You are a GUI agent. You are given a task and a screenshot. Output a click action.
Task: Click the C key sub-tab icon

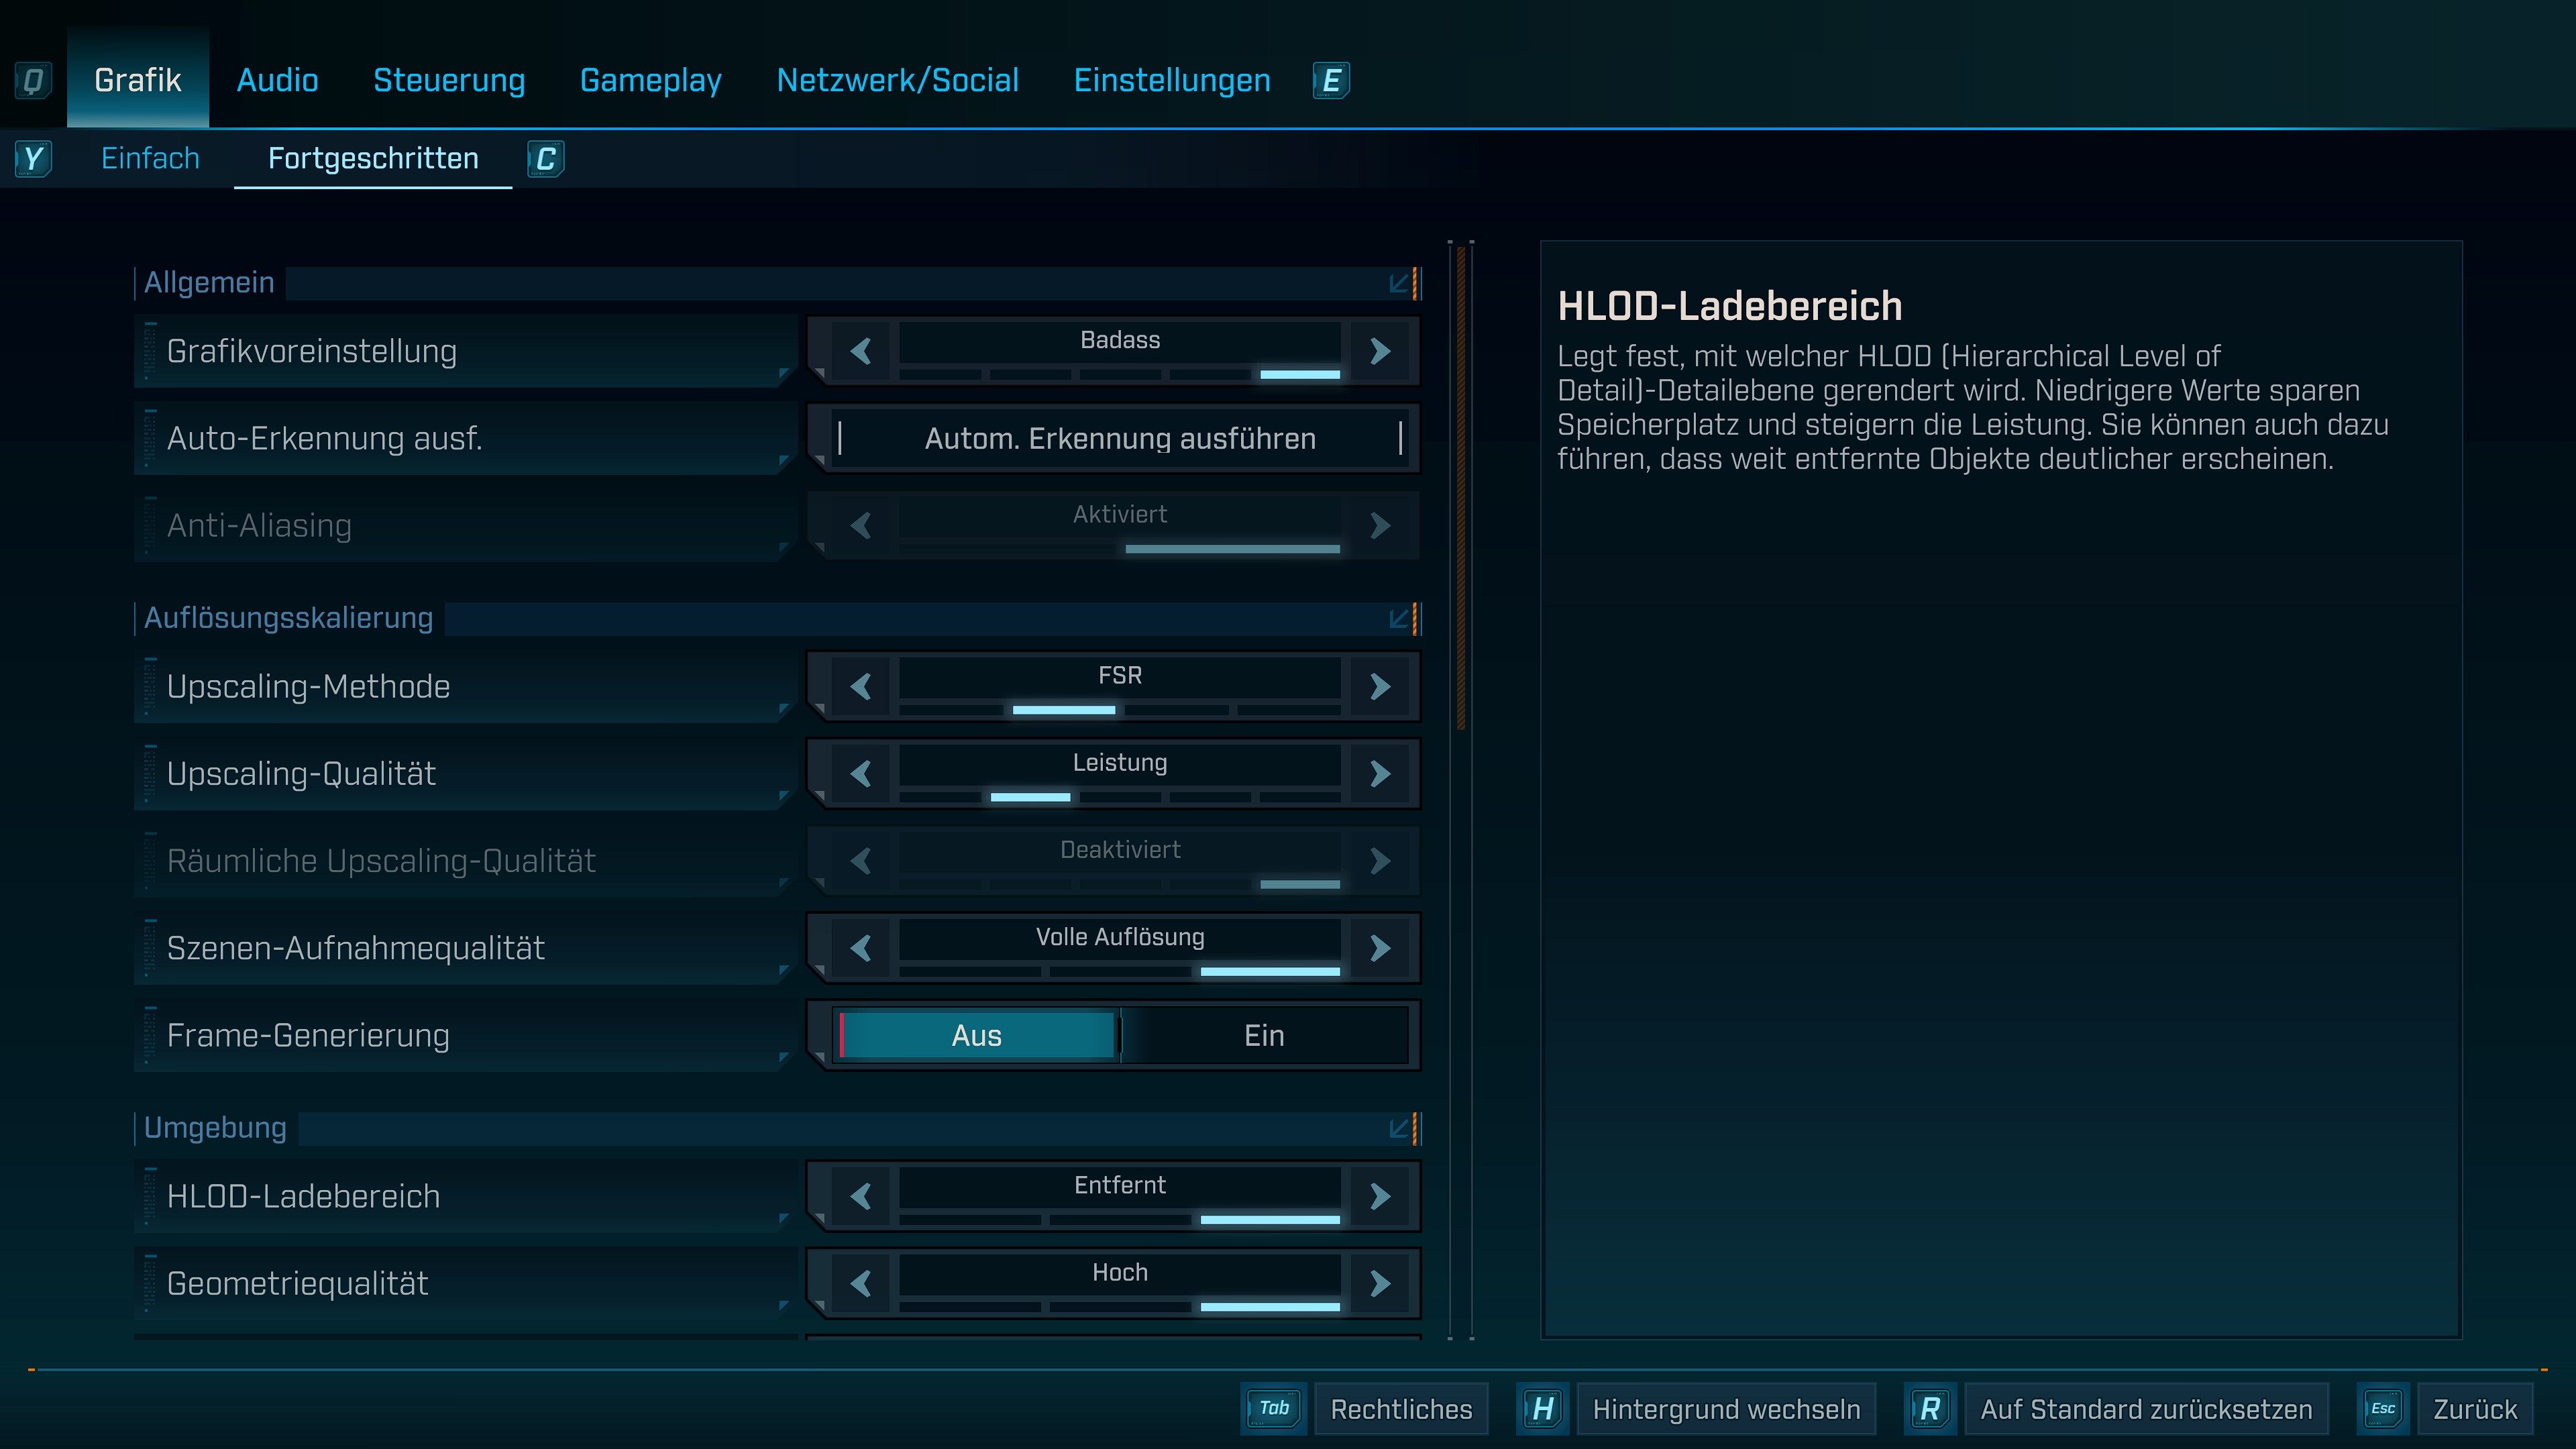pos(546,158)
